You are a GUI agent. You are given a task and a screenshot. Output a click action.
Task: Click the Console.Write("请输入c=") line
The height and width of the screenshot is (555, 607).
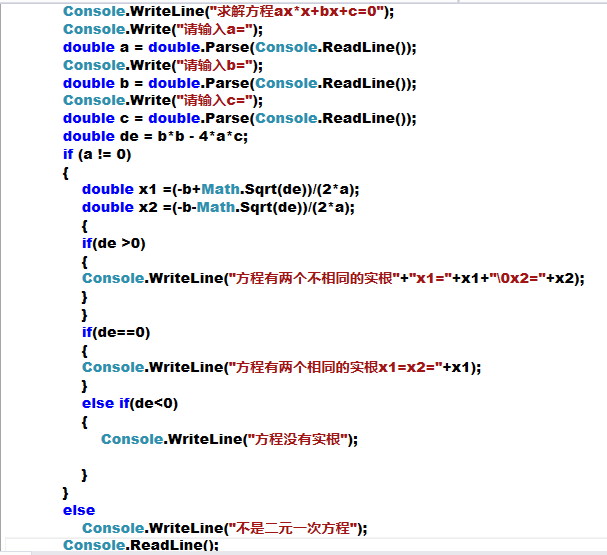(163, 101)
